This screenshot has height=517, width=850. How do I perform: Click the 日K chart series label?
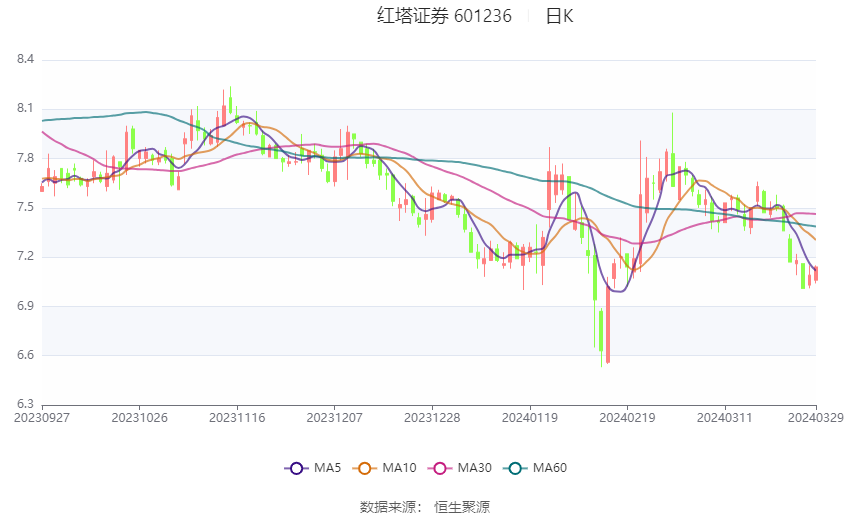point(559,16)
